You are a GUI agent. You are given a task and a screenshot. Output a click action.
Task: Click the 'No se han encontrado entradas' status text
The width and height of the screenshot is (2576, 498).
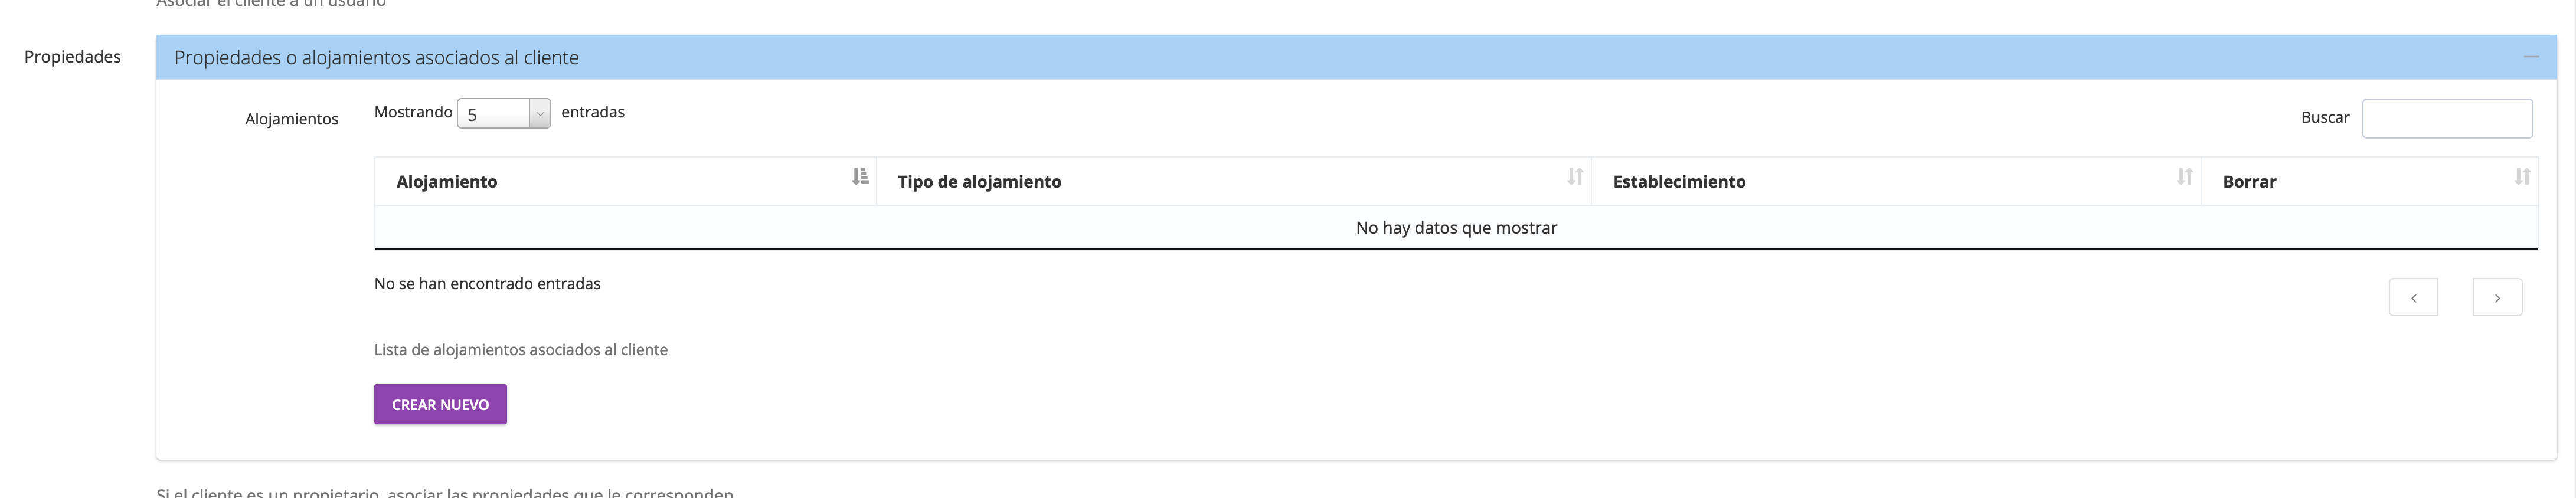[487, 284]
